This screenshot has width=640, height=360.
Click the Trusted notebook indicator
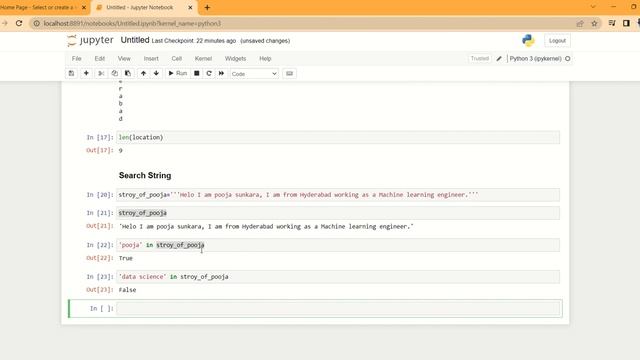click(x=480, y=59)
